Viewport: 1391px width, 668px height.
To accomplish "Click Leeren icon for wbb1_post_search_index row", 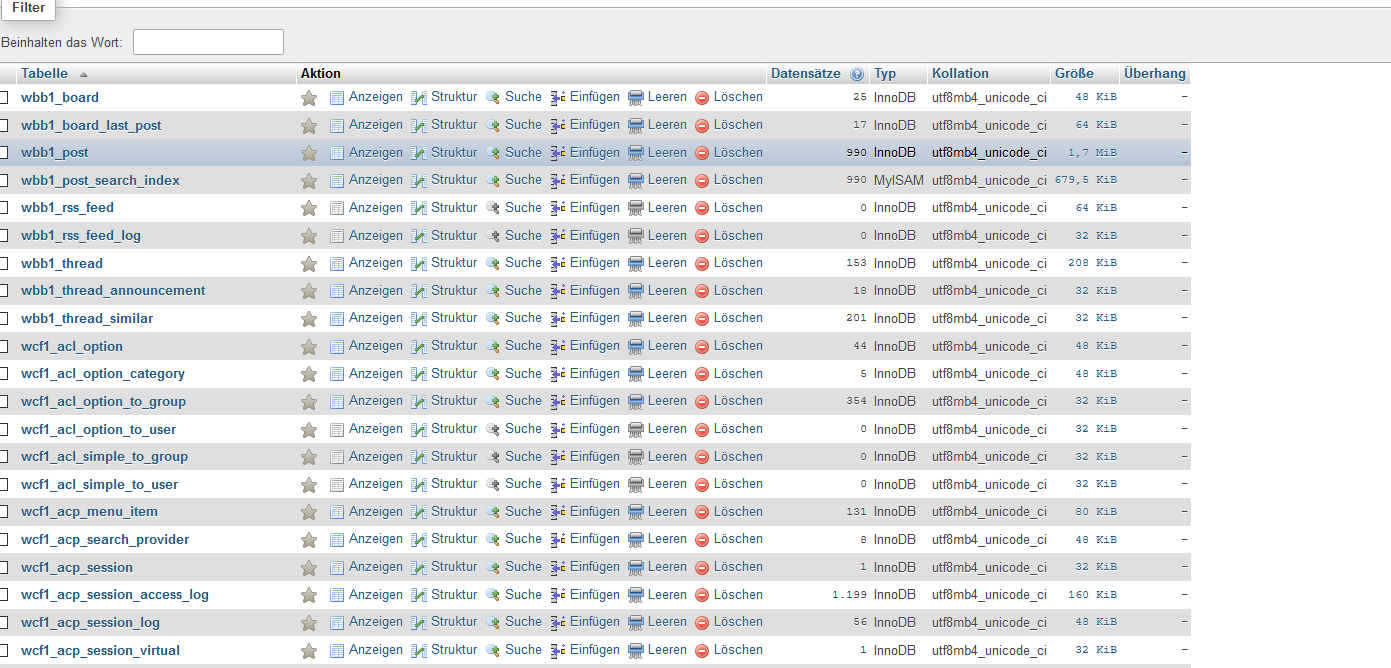I will [637, 181].
